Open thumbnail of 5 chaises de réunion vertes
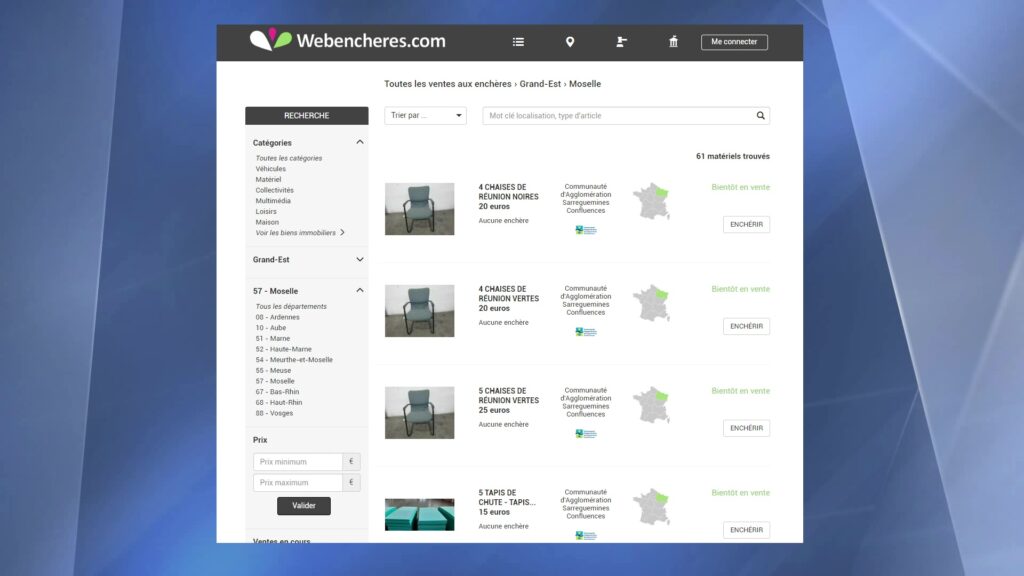Screen dimensions: 1024x576 (419, 413)
